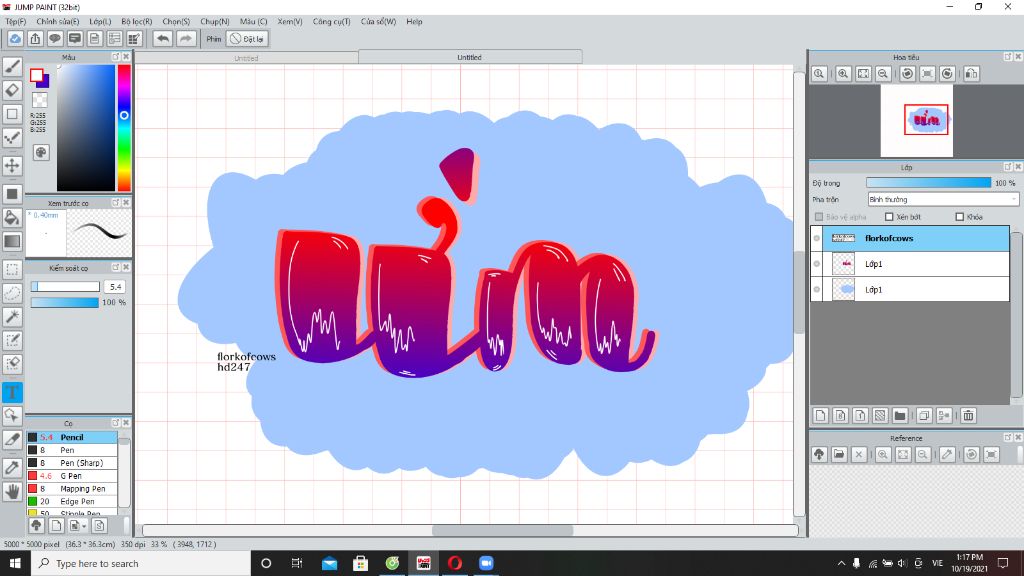The image size is (1024, 576).
Task: Open the Zoom app from taskbar
Action: click(x=486, y=563)
